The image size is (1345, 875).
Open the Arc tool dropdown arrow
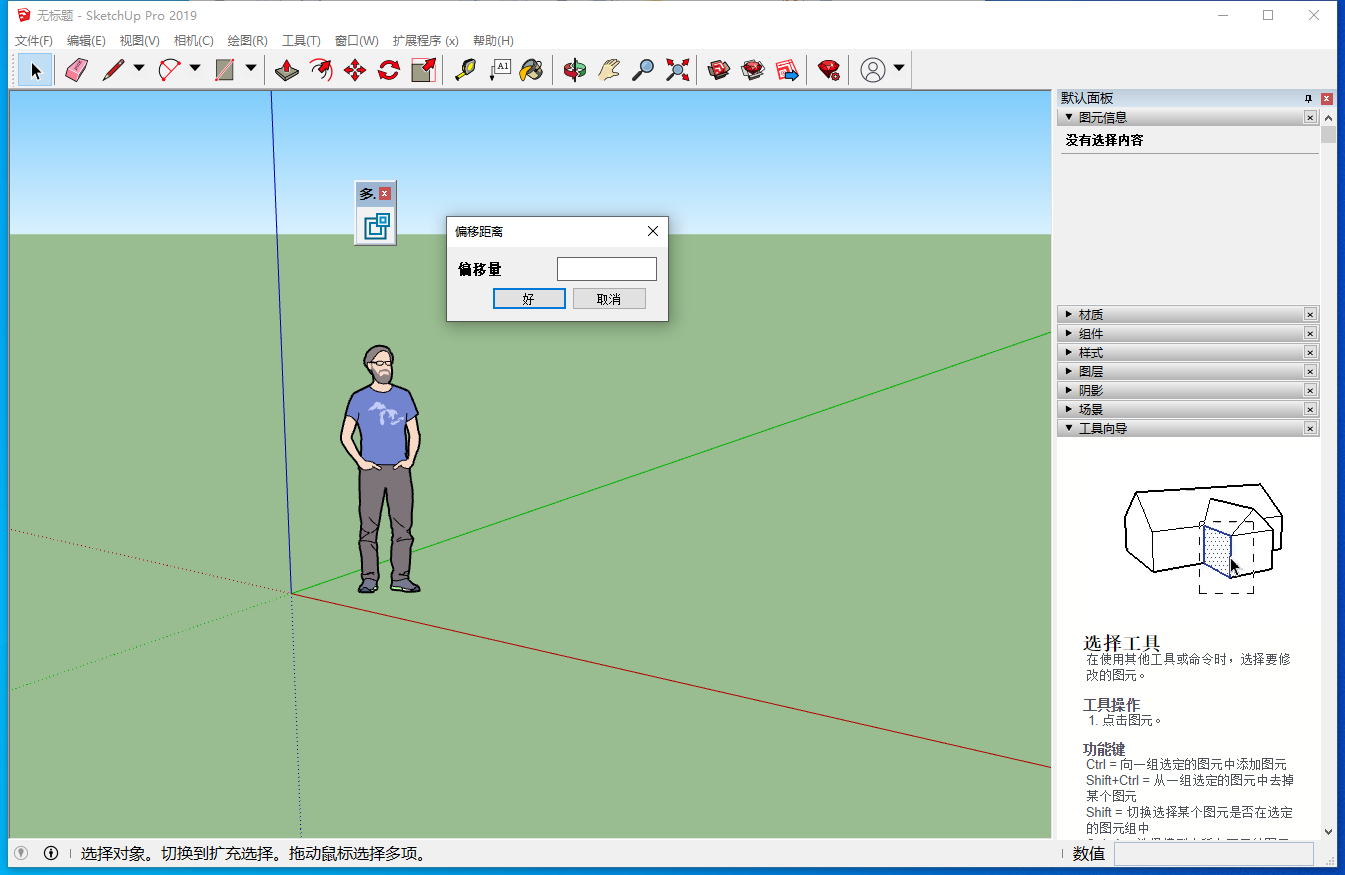pyautogui.click(x=195, y=69)
